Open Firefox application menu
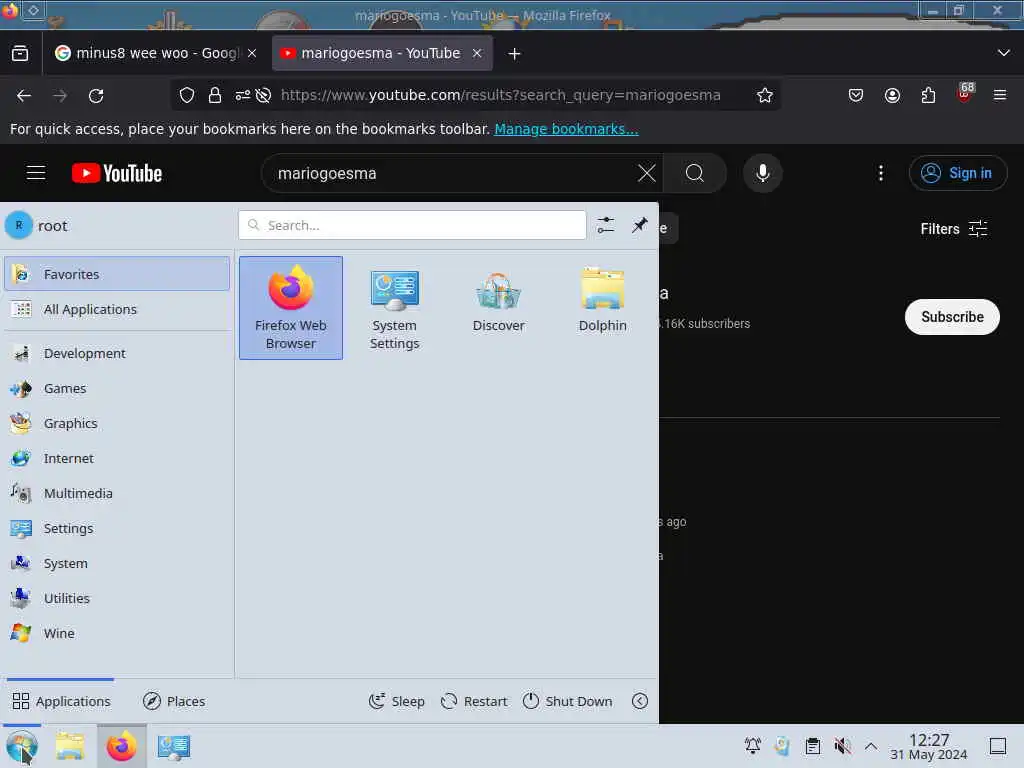The height and width of the screenshot is (768, 1024). pos(1000,96)
